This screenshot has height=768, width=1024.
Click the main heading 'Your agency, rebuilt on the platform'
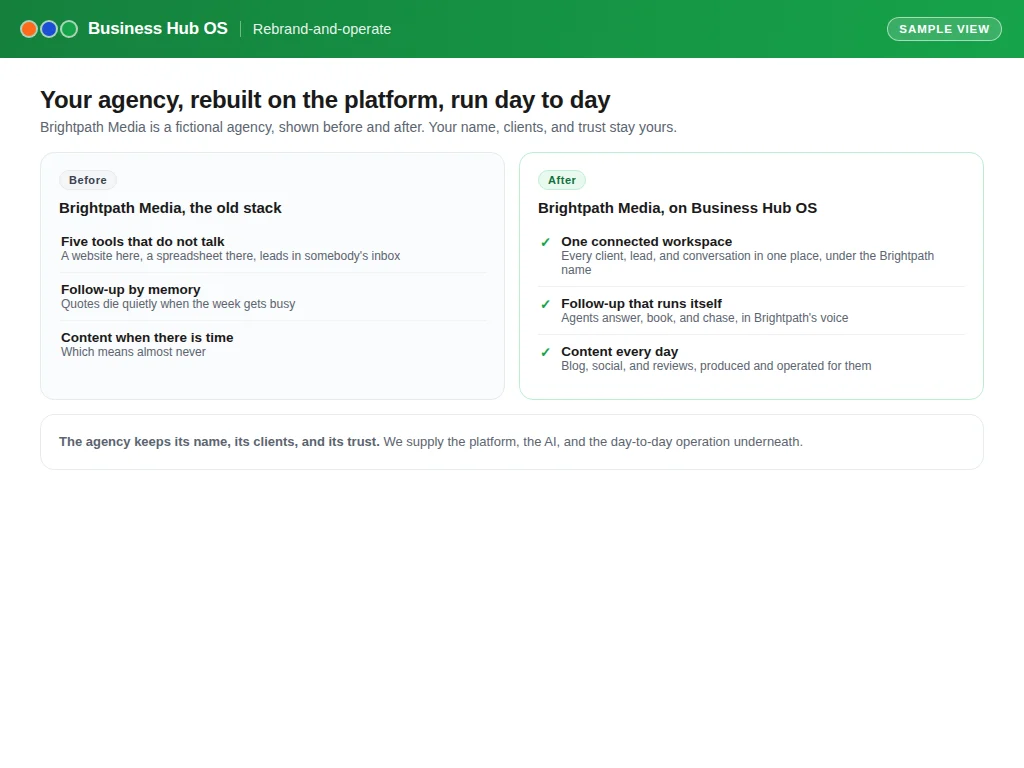[325, 100]
